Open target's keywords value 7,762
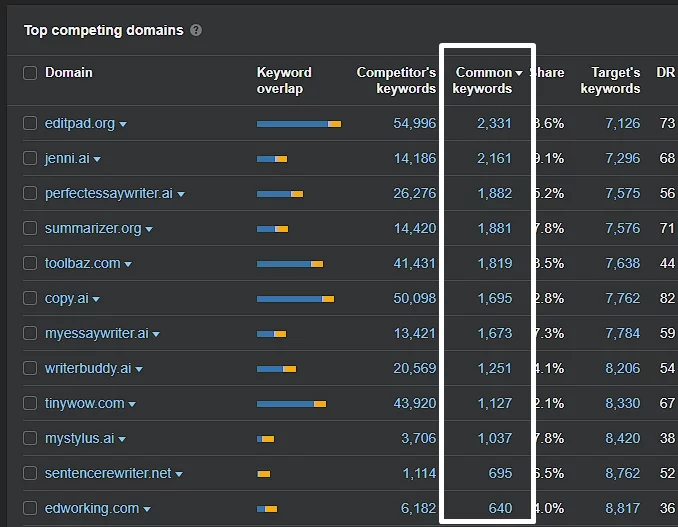The height and width of the screenshot is (527, 678). click(x=623, y=299)
